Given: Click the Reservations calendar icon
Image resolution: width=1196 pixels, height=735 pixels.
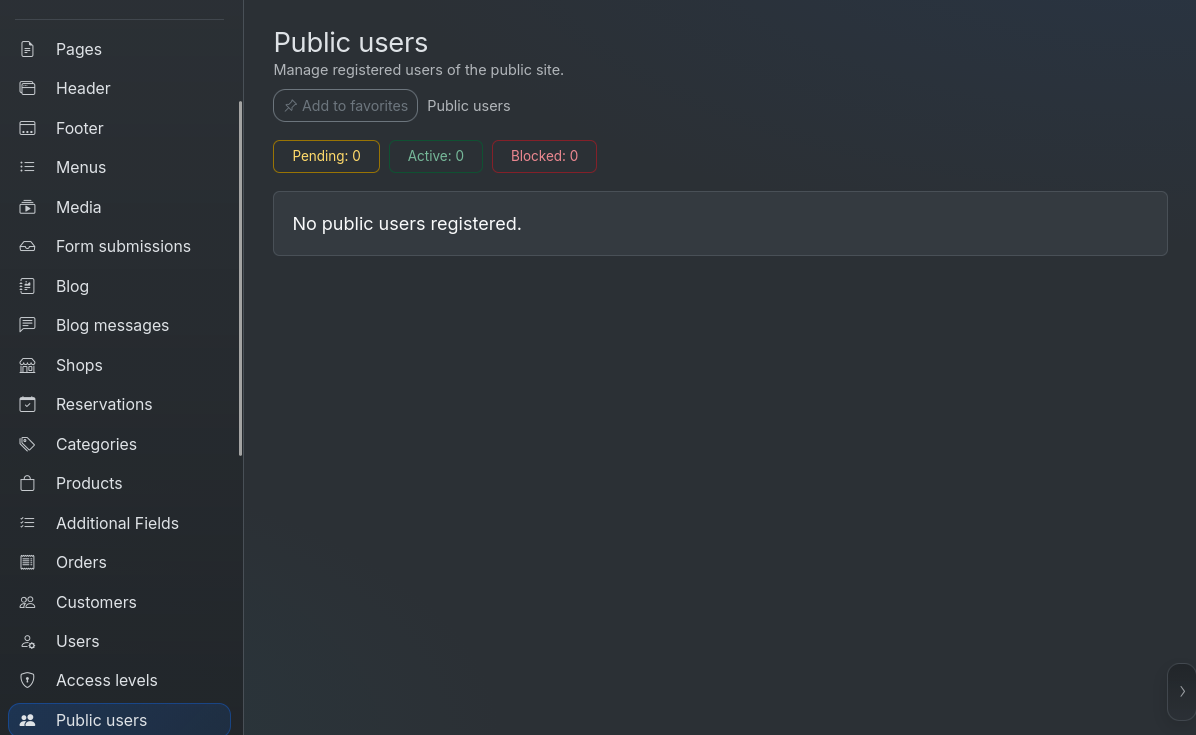Looking at the screenshot, I should coord(27,404).
